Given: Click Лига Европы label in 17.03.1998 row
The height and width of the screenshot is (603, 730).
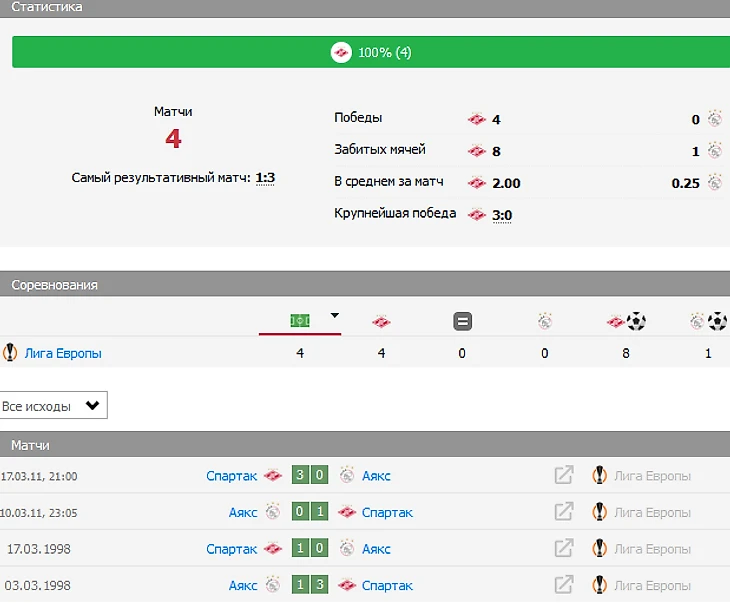Looking at the screenshot, I should [652, 549].
